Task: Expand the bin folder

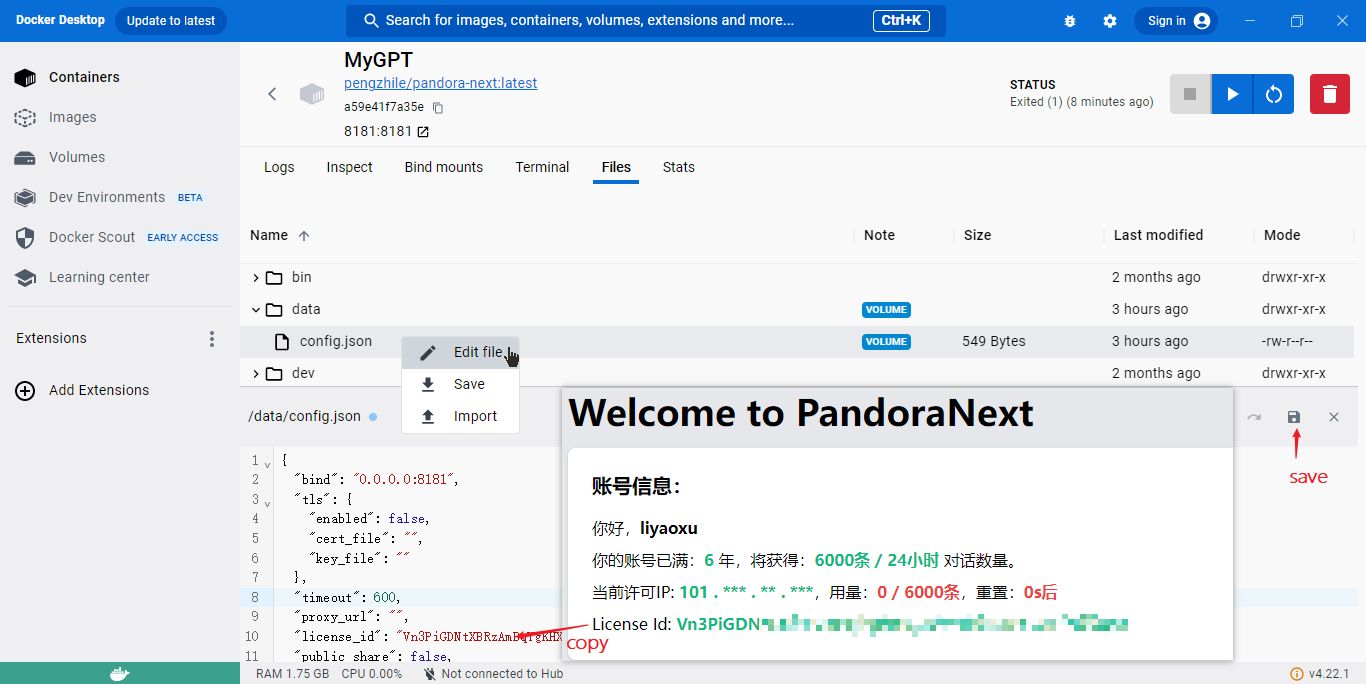Action: [x=256, y=278]
